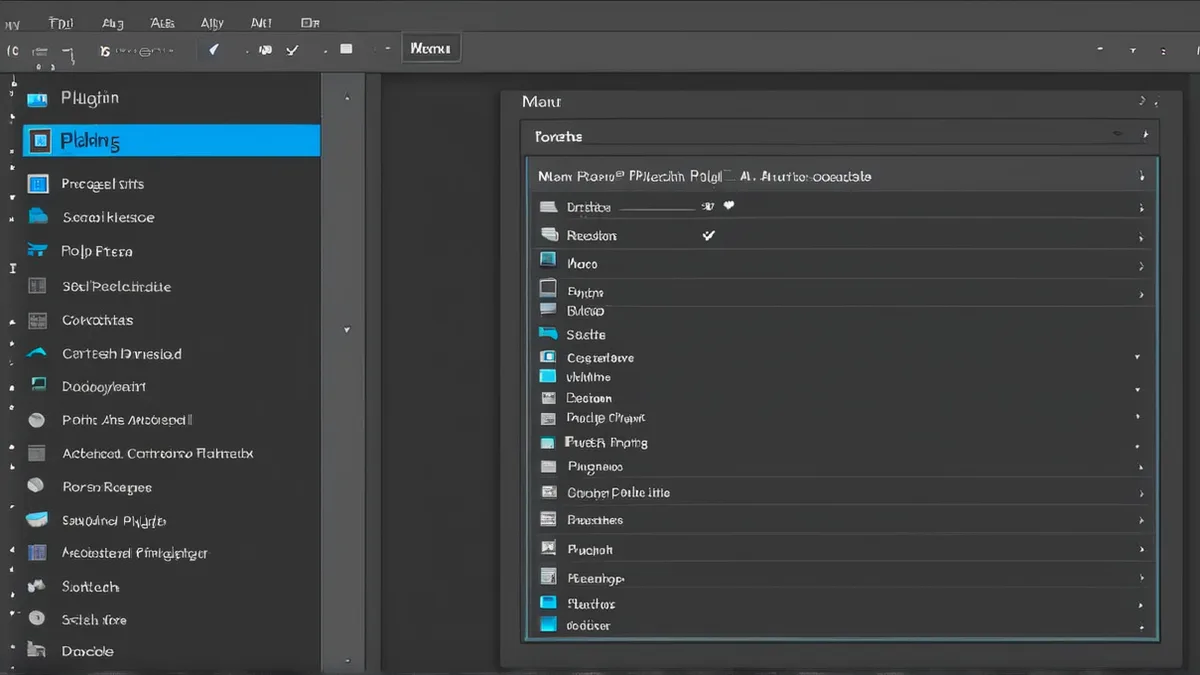
Task: Open the 'Alis' menu in the menu bar
Action: tap(161, 22)
